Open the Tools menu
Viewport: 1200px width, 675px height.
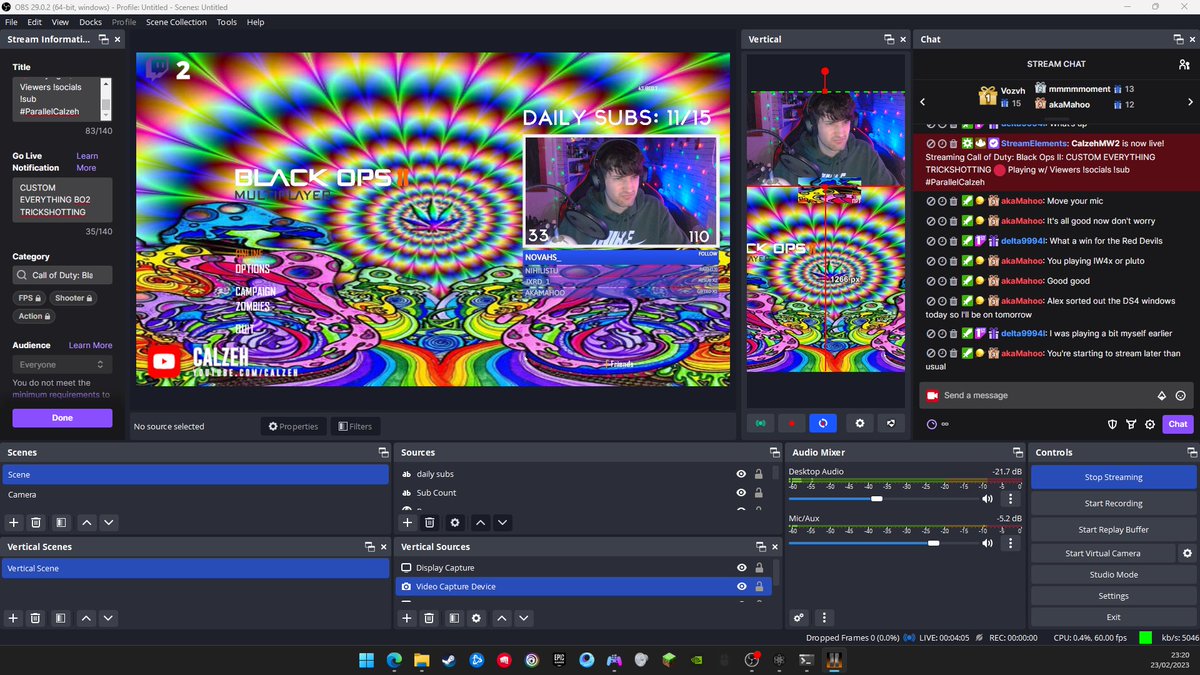click(x=227, y=22)
